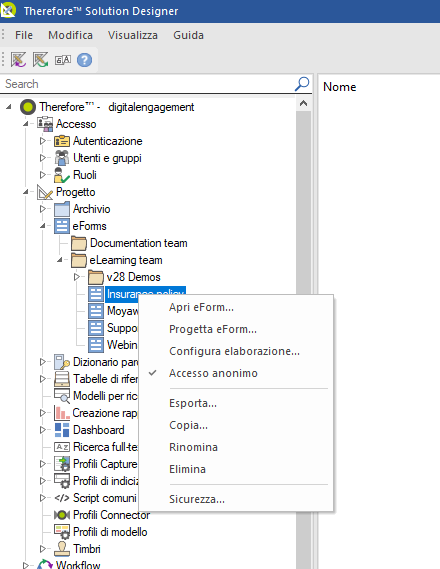This screenshot has width=440, height=569.
Task: Open the File menu
Action: [24, 35]
